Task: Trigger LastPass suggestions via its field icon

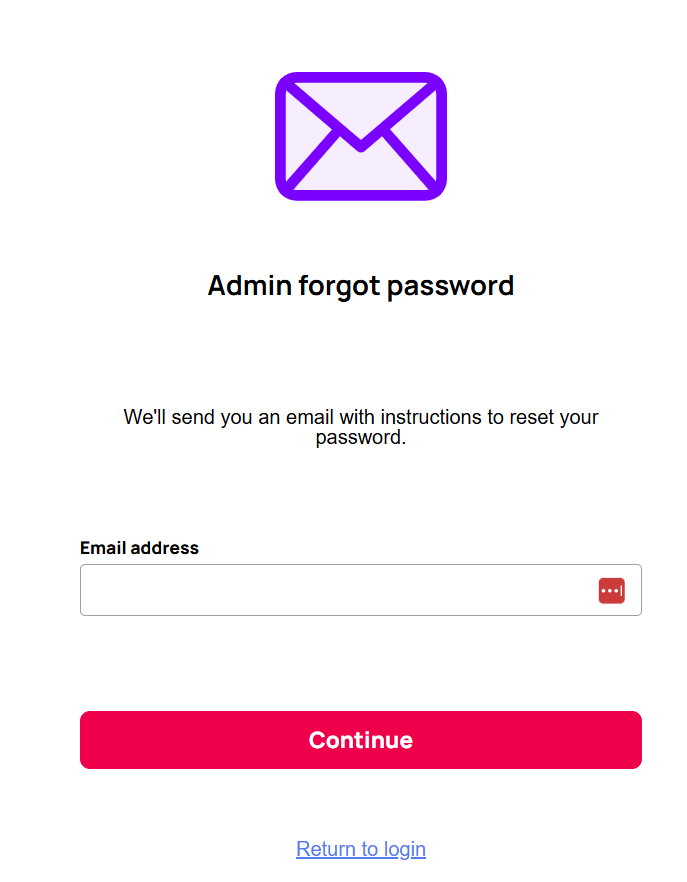Action: [612, 590]
